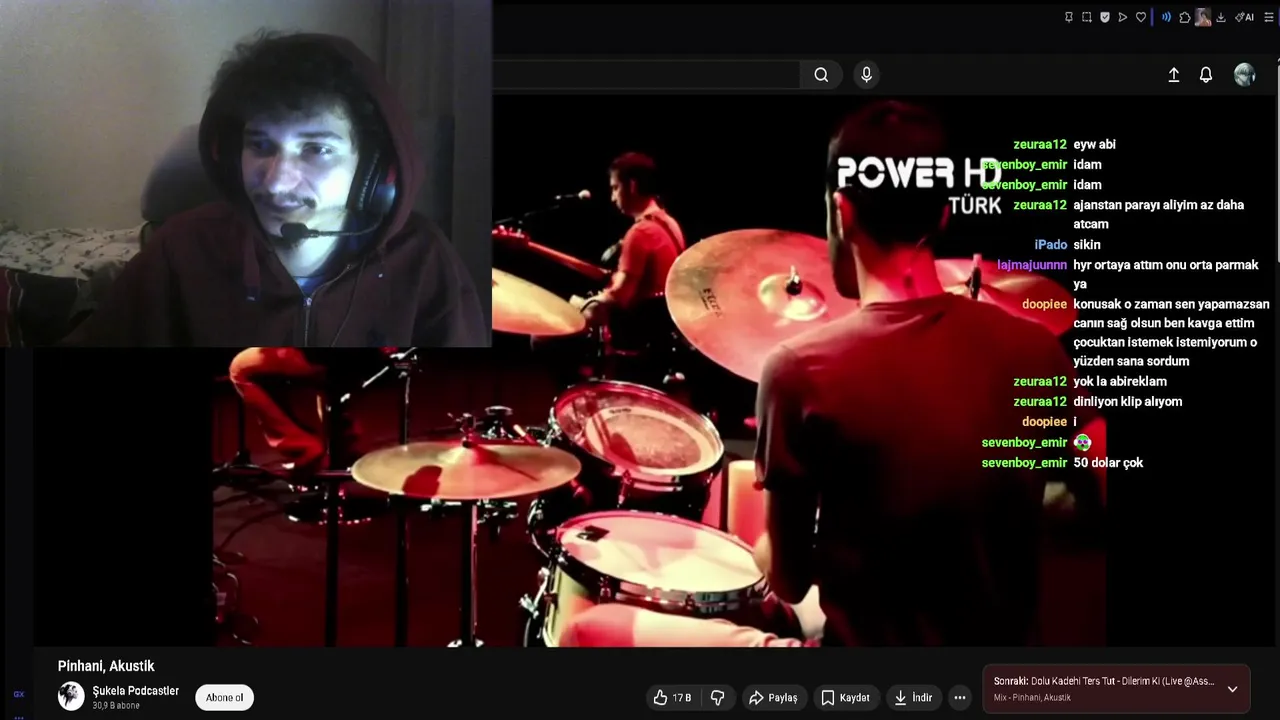
Task: Open the browser extensions cube icon
Action: 1185,17
